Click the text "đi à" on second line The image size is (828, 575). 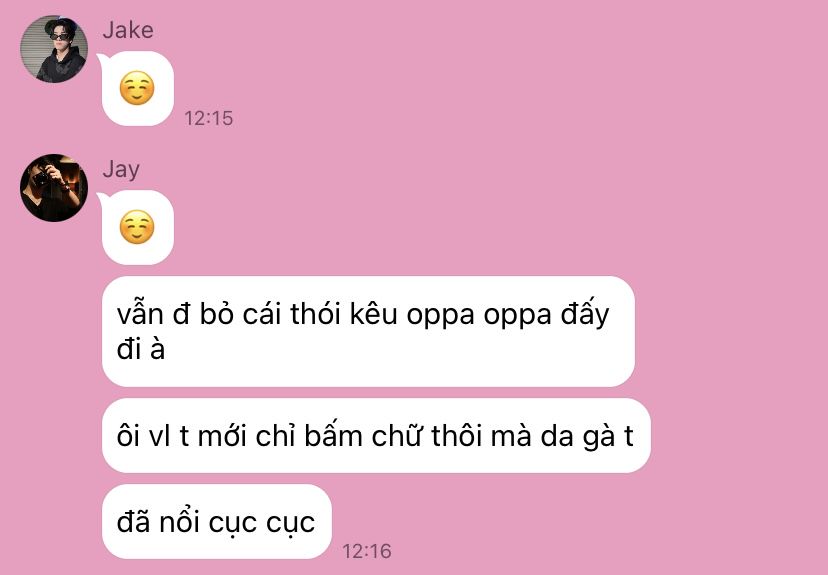click(x=141, y=348)
